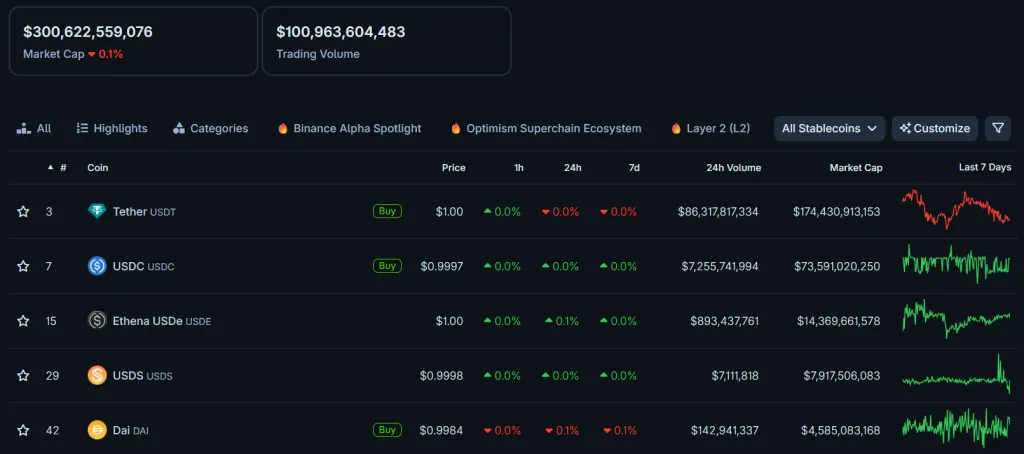This screenshot has width=1024, height=454.
Task: Open Tether's 7-day sparkline chart
Action: coord(955,210)
